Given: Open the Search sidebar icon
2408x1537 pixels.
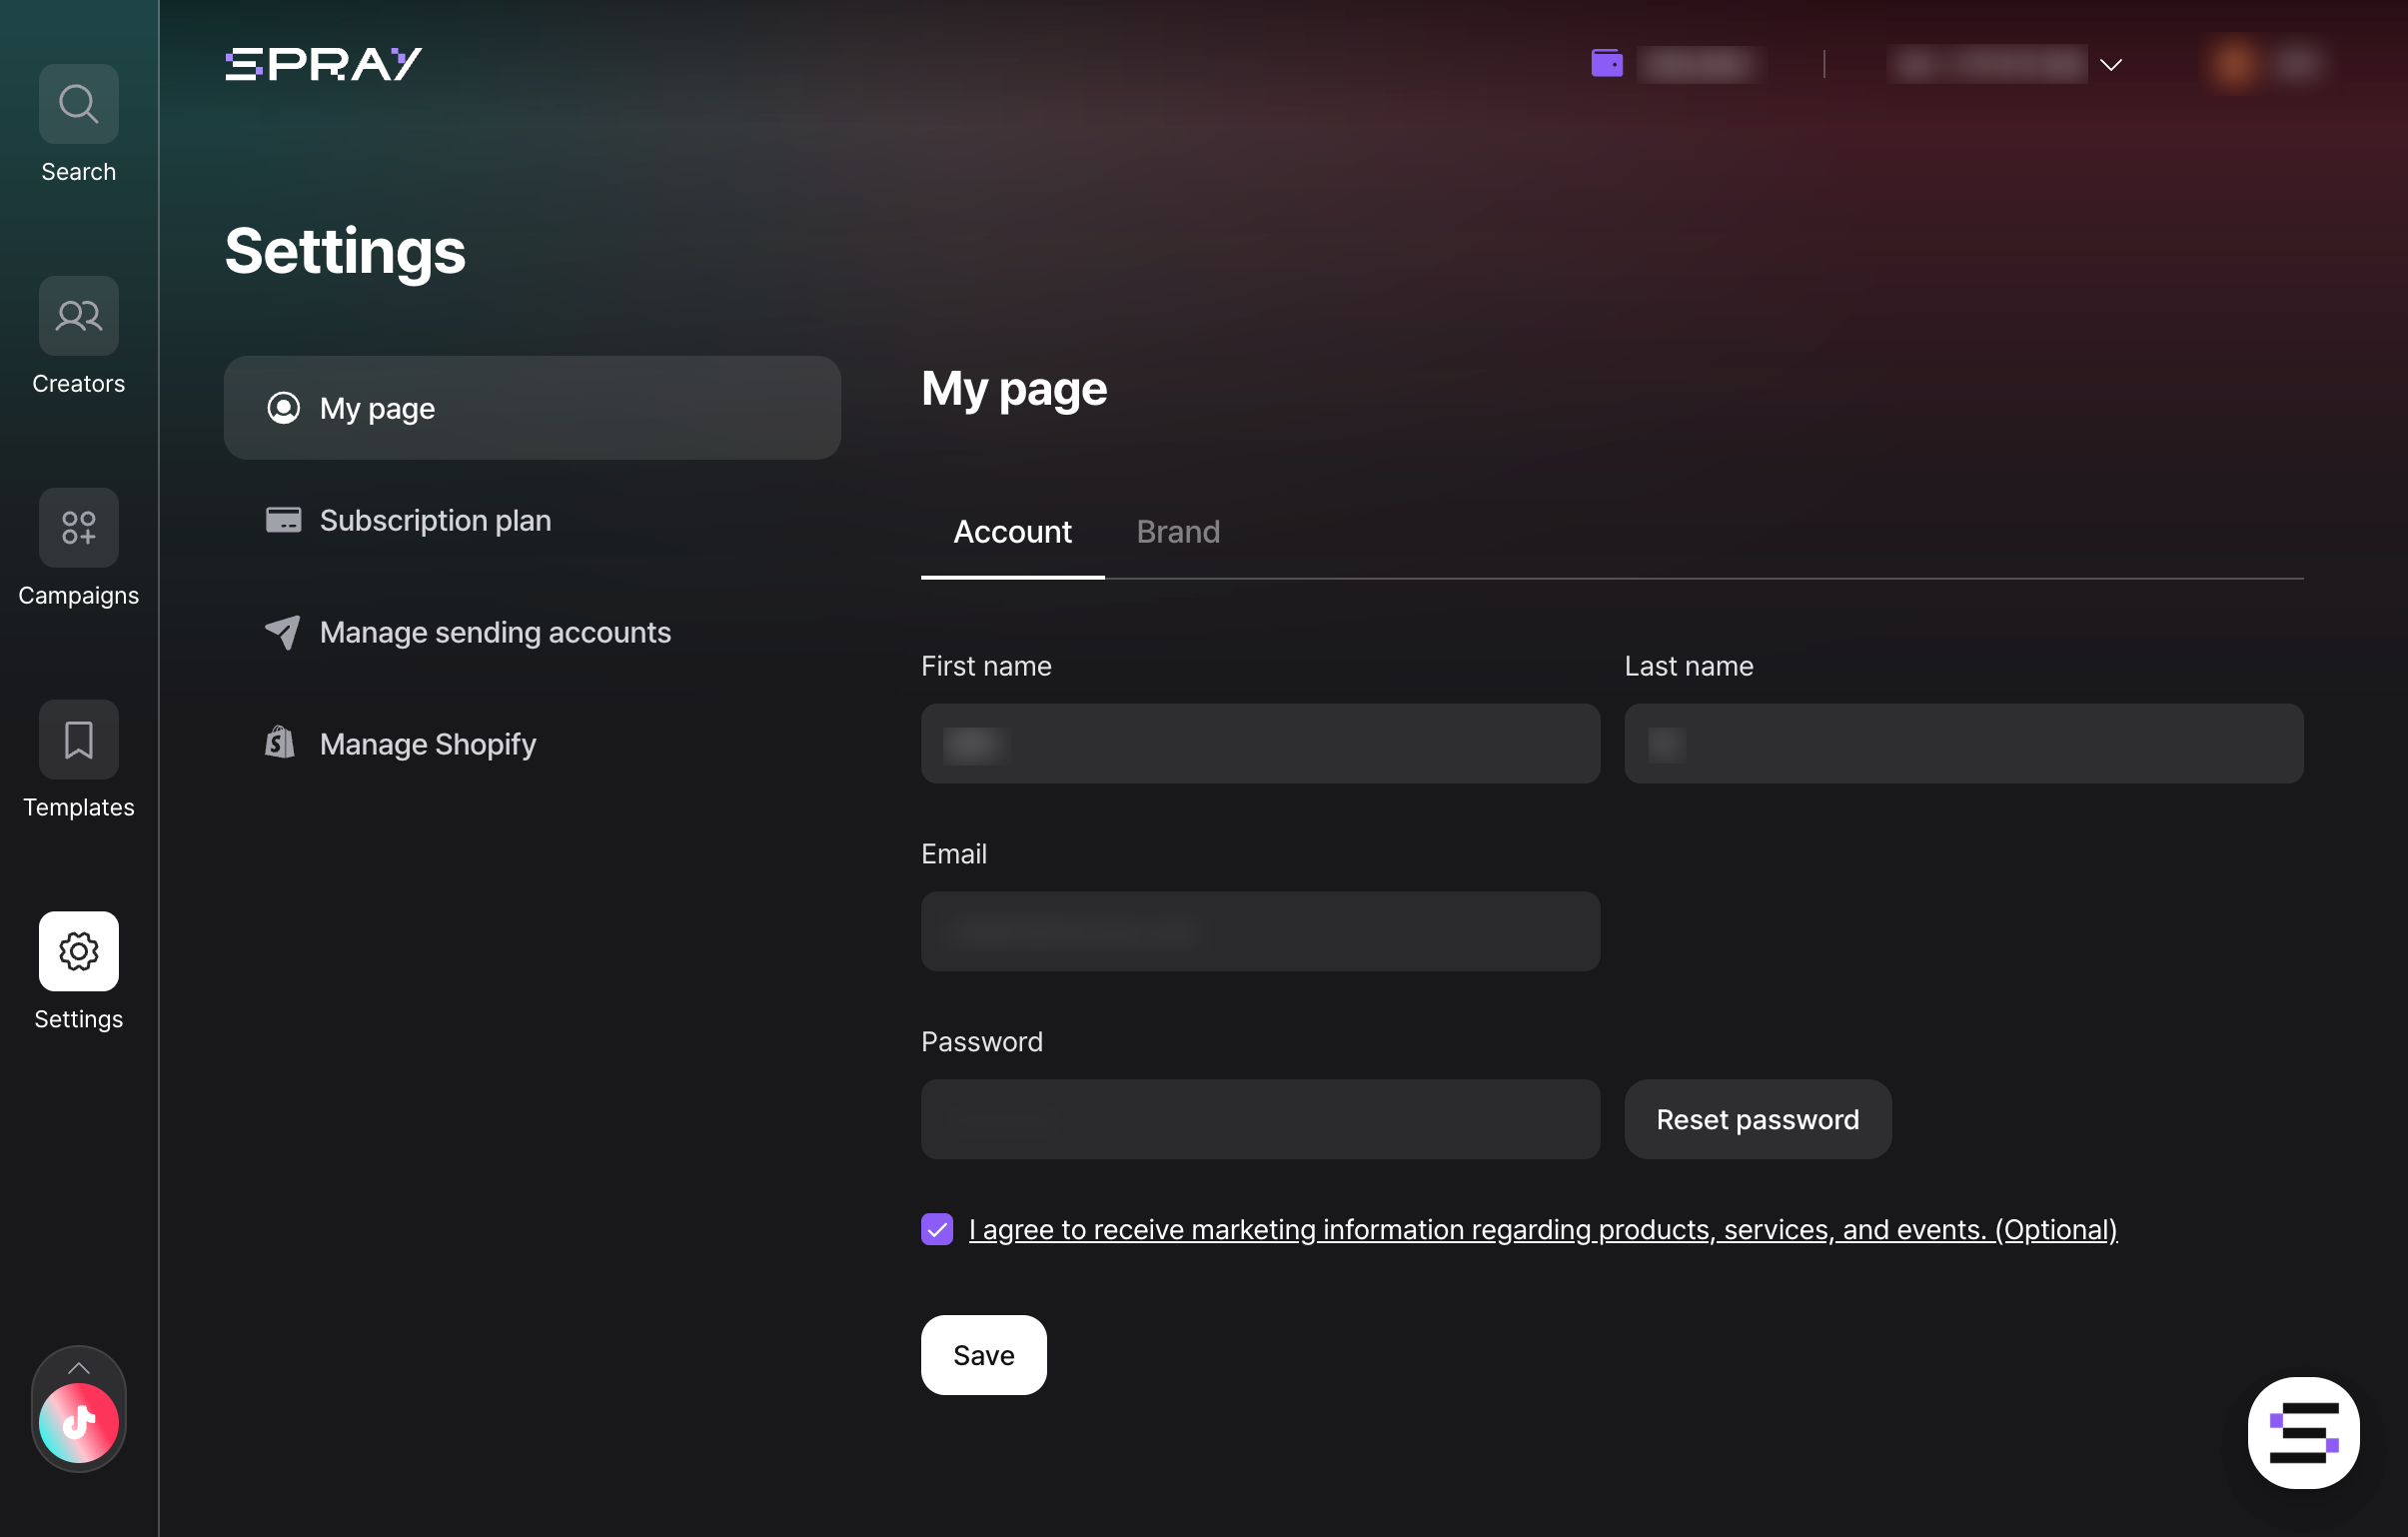Looking at the screenshot, I should pyautogui.click(x=78, y=104).
